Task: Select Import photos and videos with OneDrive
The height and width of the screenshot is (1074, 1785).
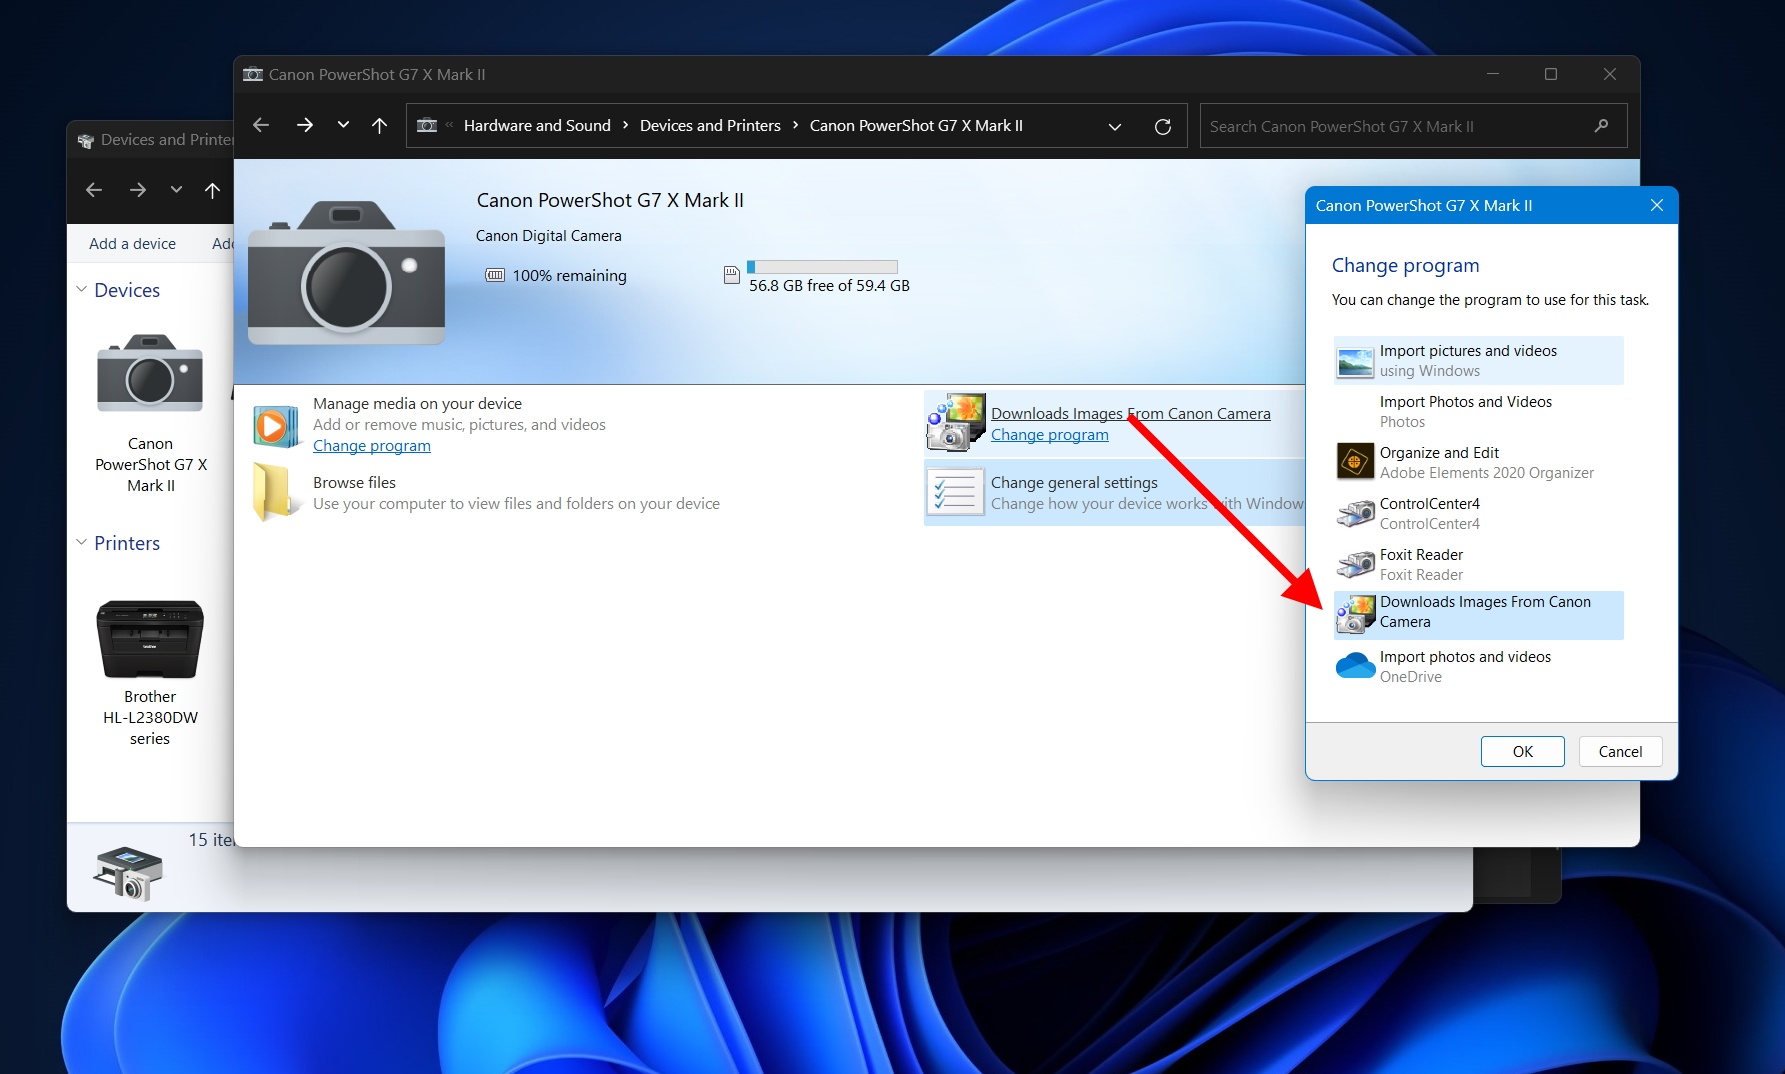Action: point(1479,666)
